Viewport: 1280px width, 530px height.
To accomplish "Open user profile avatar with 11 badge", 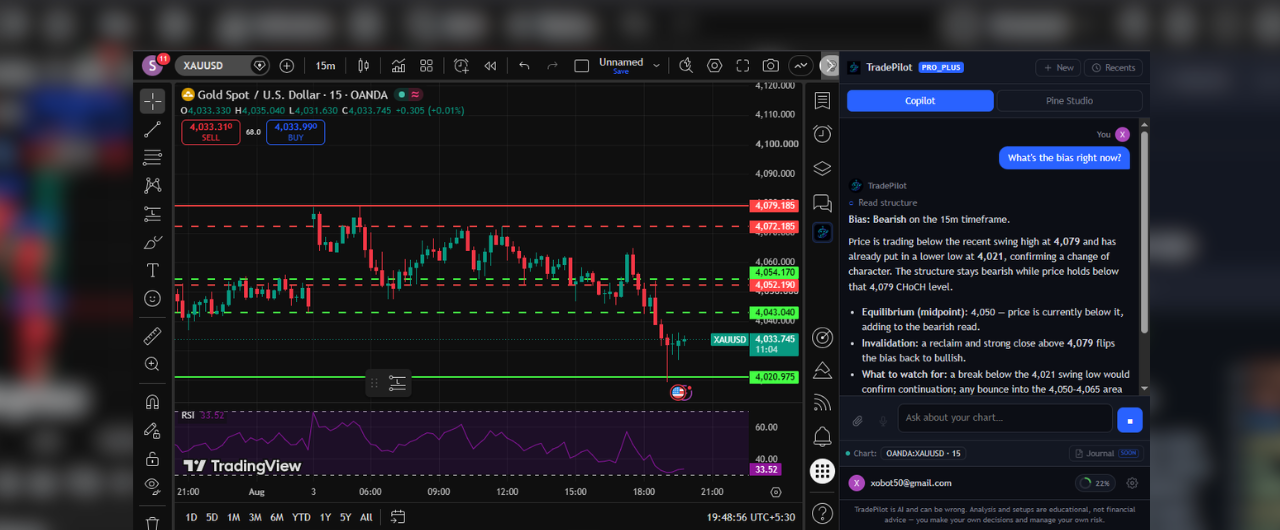I will [153, 65].
